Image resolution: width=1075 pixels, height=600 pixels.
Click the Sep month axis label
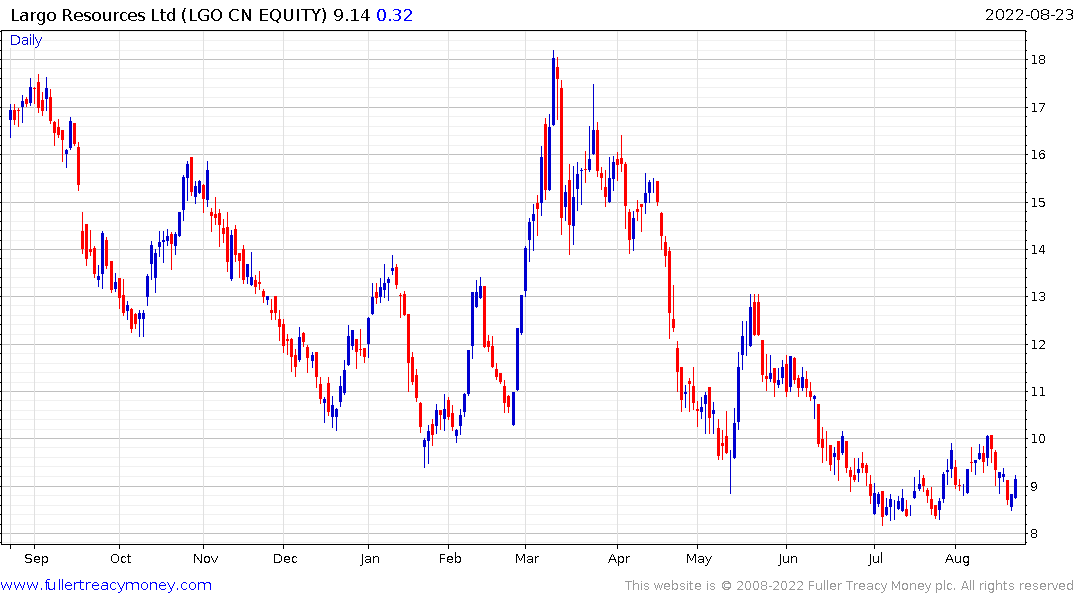click(x=36, y=558)
